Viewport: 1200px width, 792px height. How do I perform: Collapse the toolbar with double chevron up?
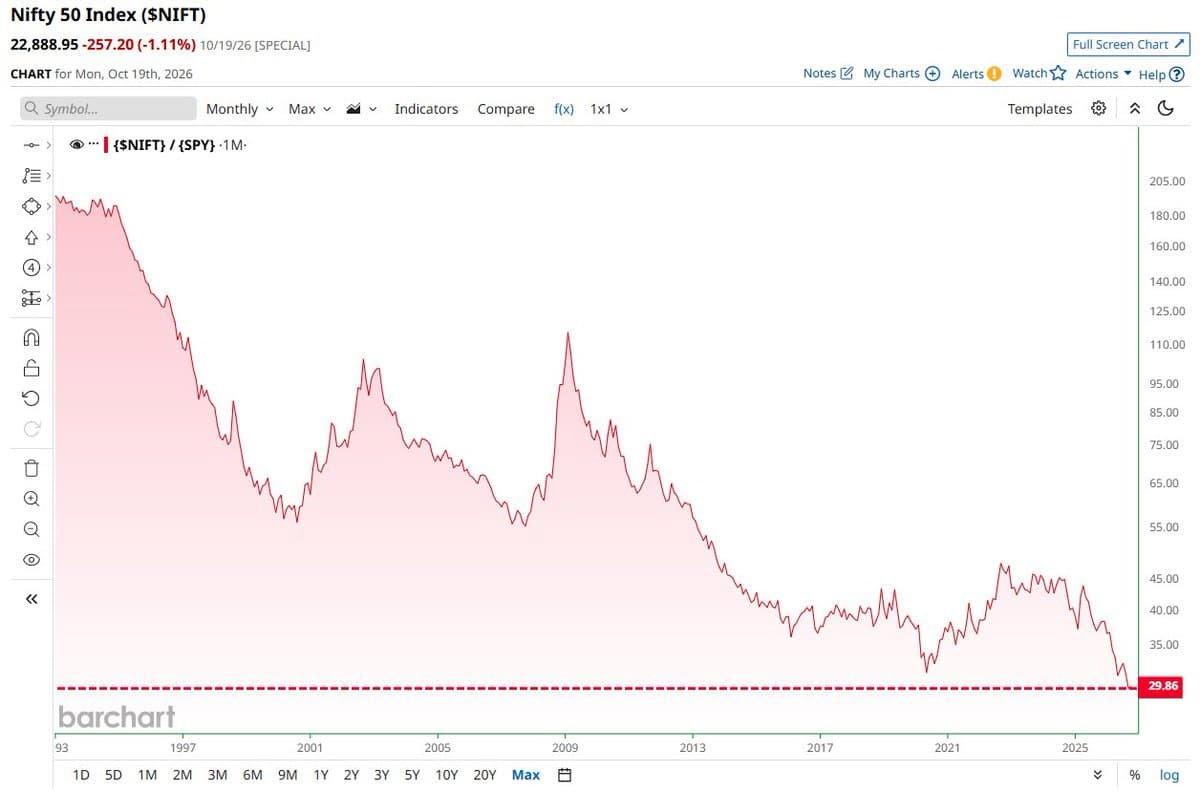[x=1135, y=108]
